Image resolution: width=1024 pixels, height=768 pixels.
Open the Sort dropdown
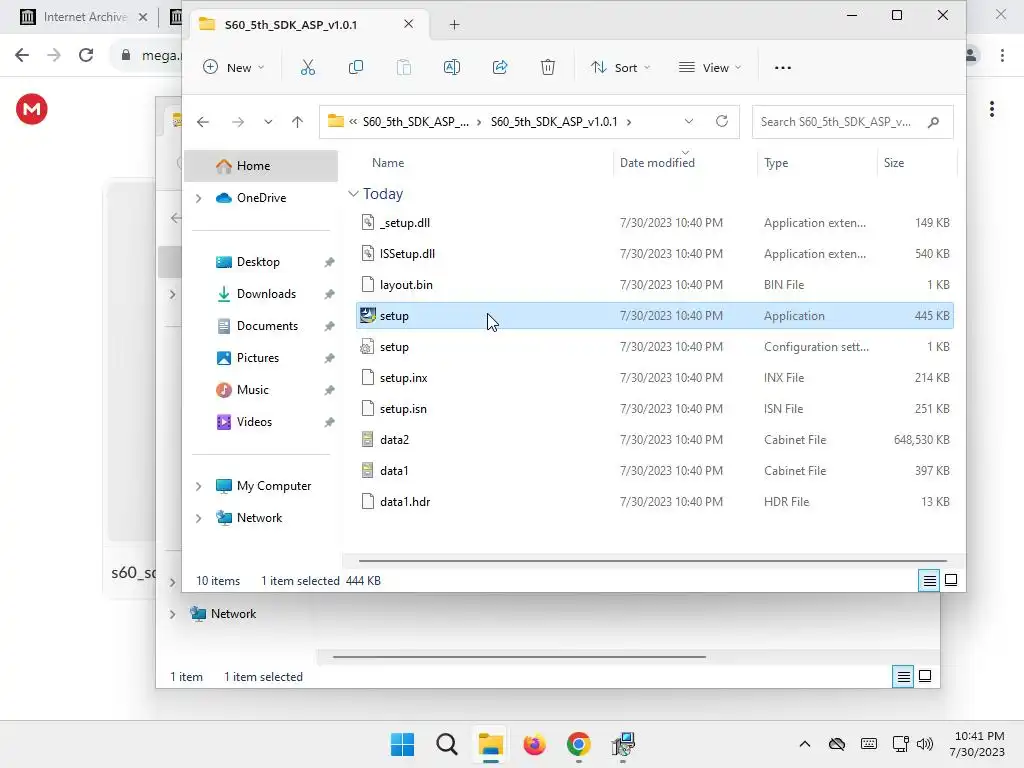click(620, 67)
